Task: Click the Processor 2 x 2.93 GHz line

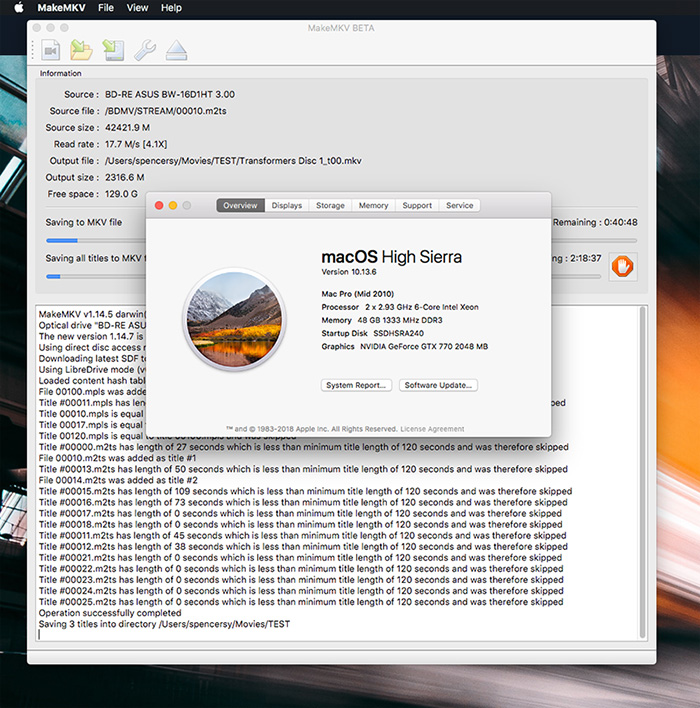Action: coord(400,307)
